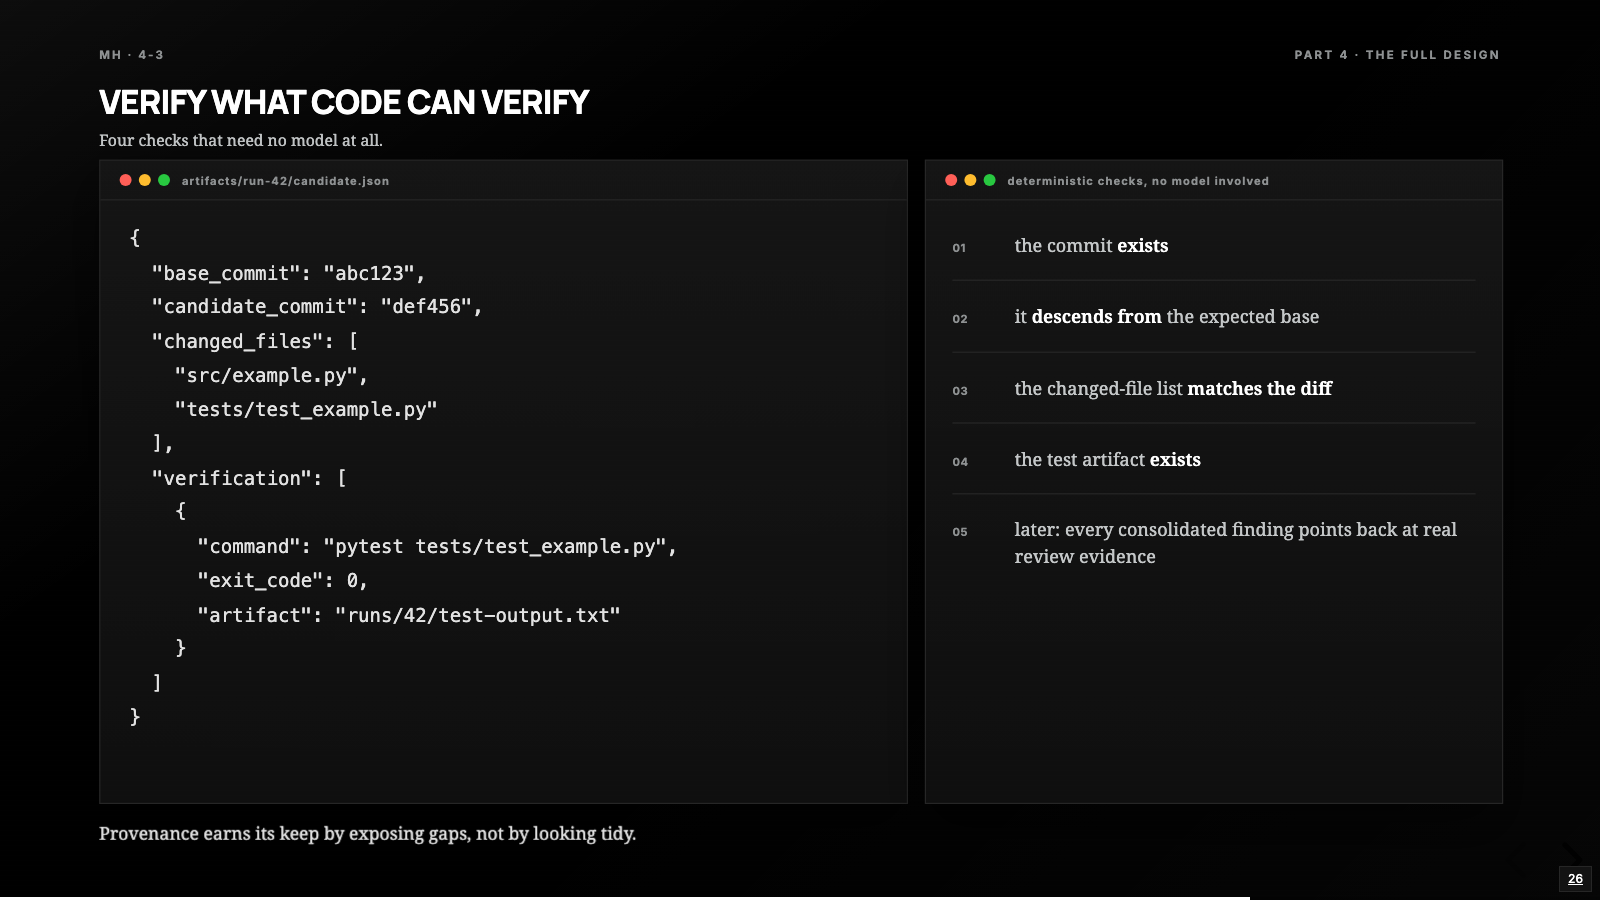Image resolution: width=1600 pixels, height=900 pixels.
Task: Click the red dot in deterministic checks window
Action: coord(951,180)
